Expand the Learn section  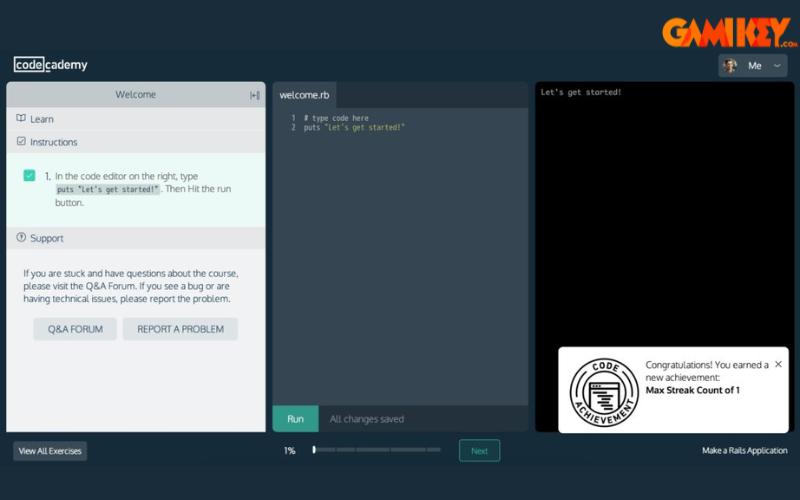136,119
